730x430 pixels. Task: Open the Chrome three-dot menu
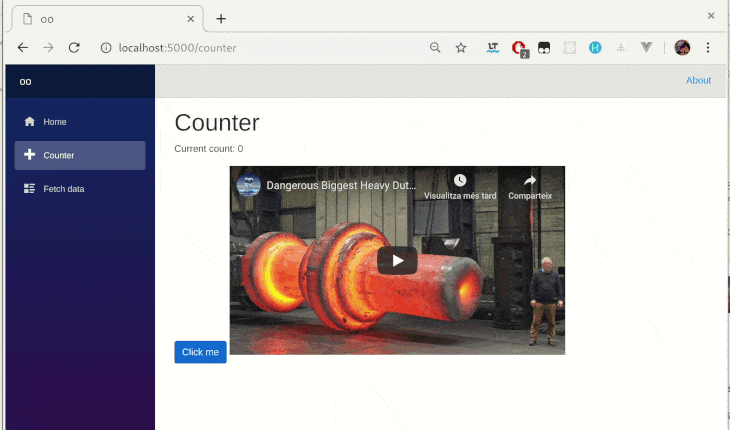(x=708, y=47)
